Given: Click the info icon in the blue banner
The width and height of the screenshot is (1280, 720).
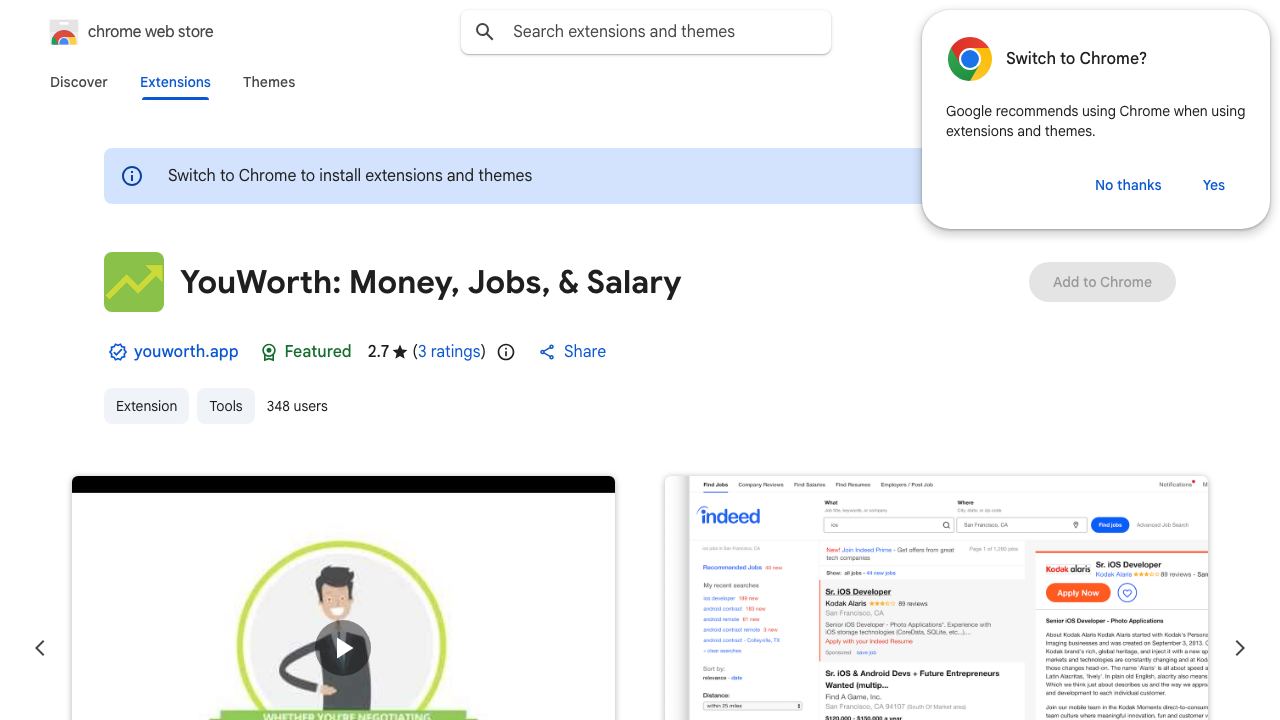Looking at the screenshot, I should click(x=132, y=176).
